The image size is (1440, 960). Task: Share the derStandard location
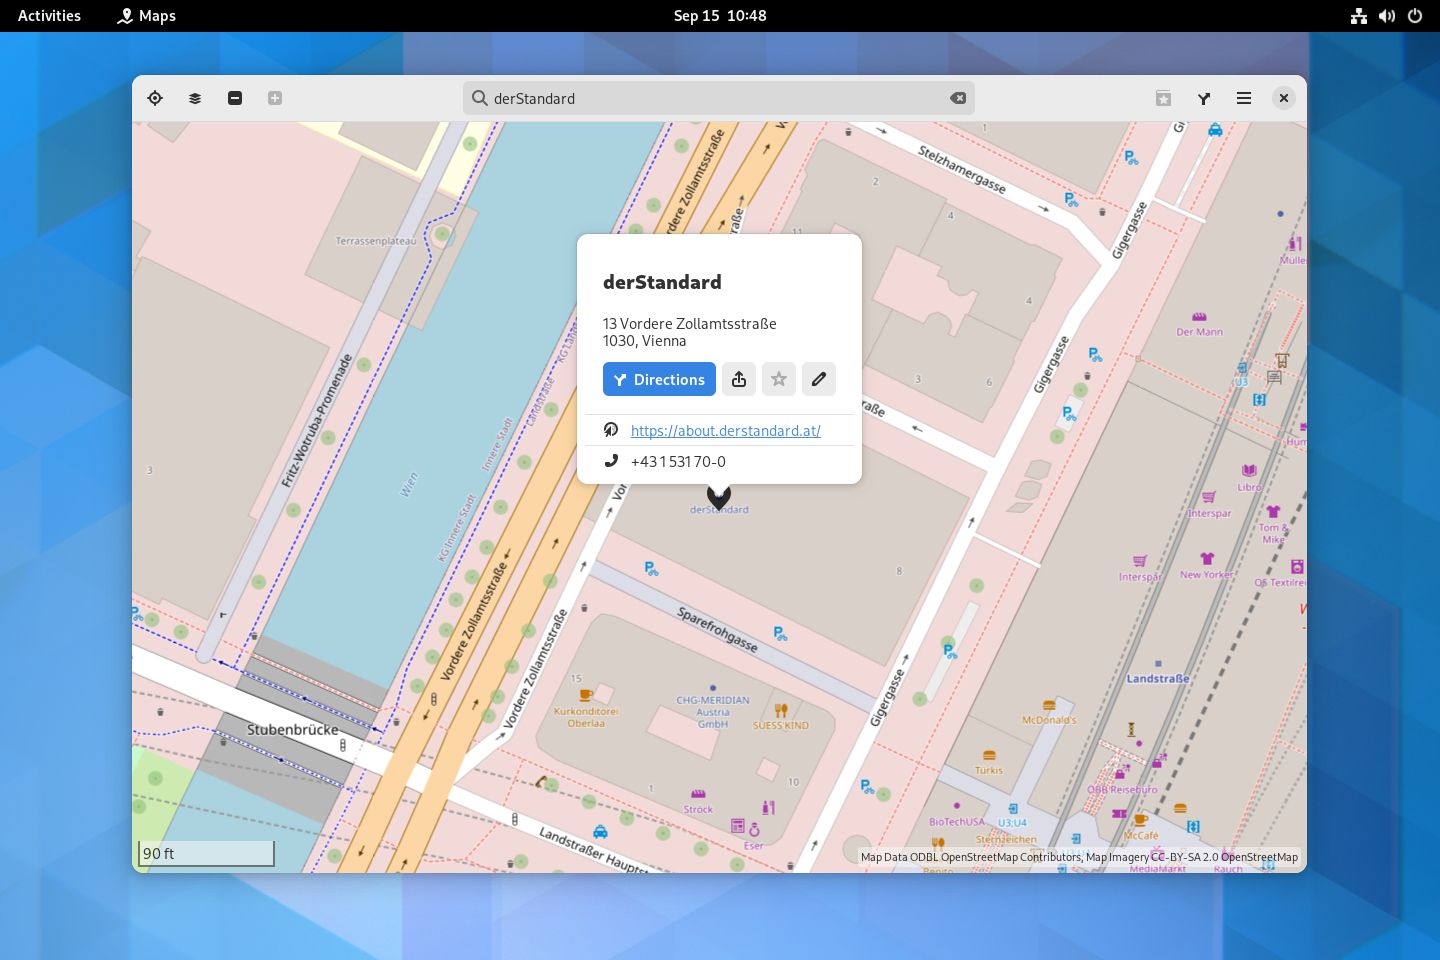[739, 379]
